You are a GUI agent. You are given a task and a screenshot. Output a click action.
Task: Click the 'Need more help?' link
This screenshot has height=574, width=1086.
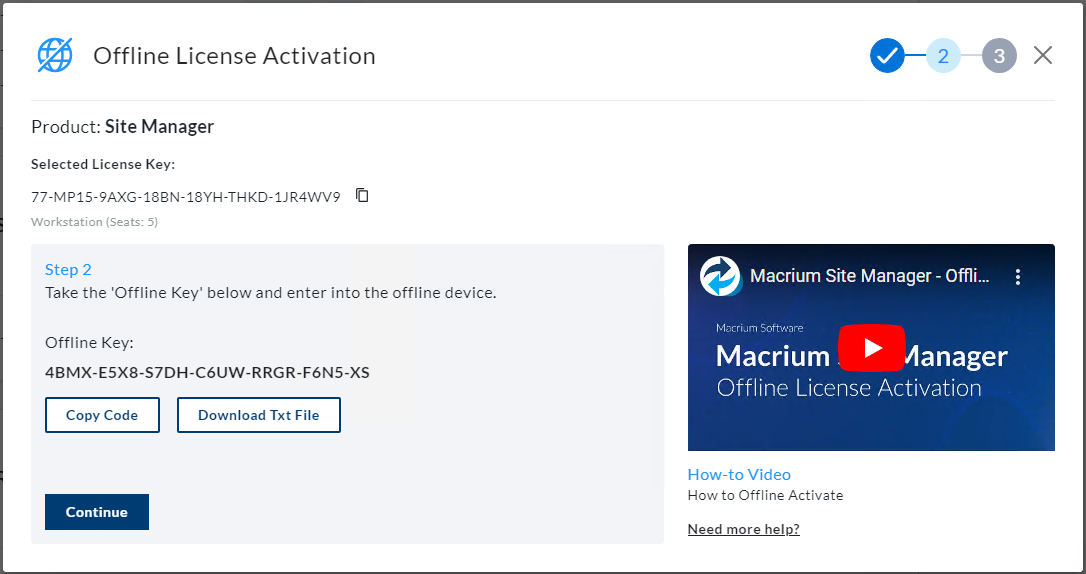[x=743, y=529]
